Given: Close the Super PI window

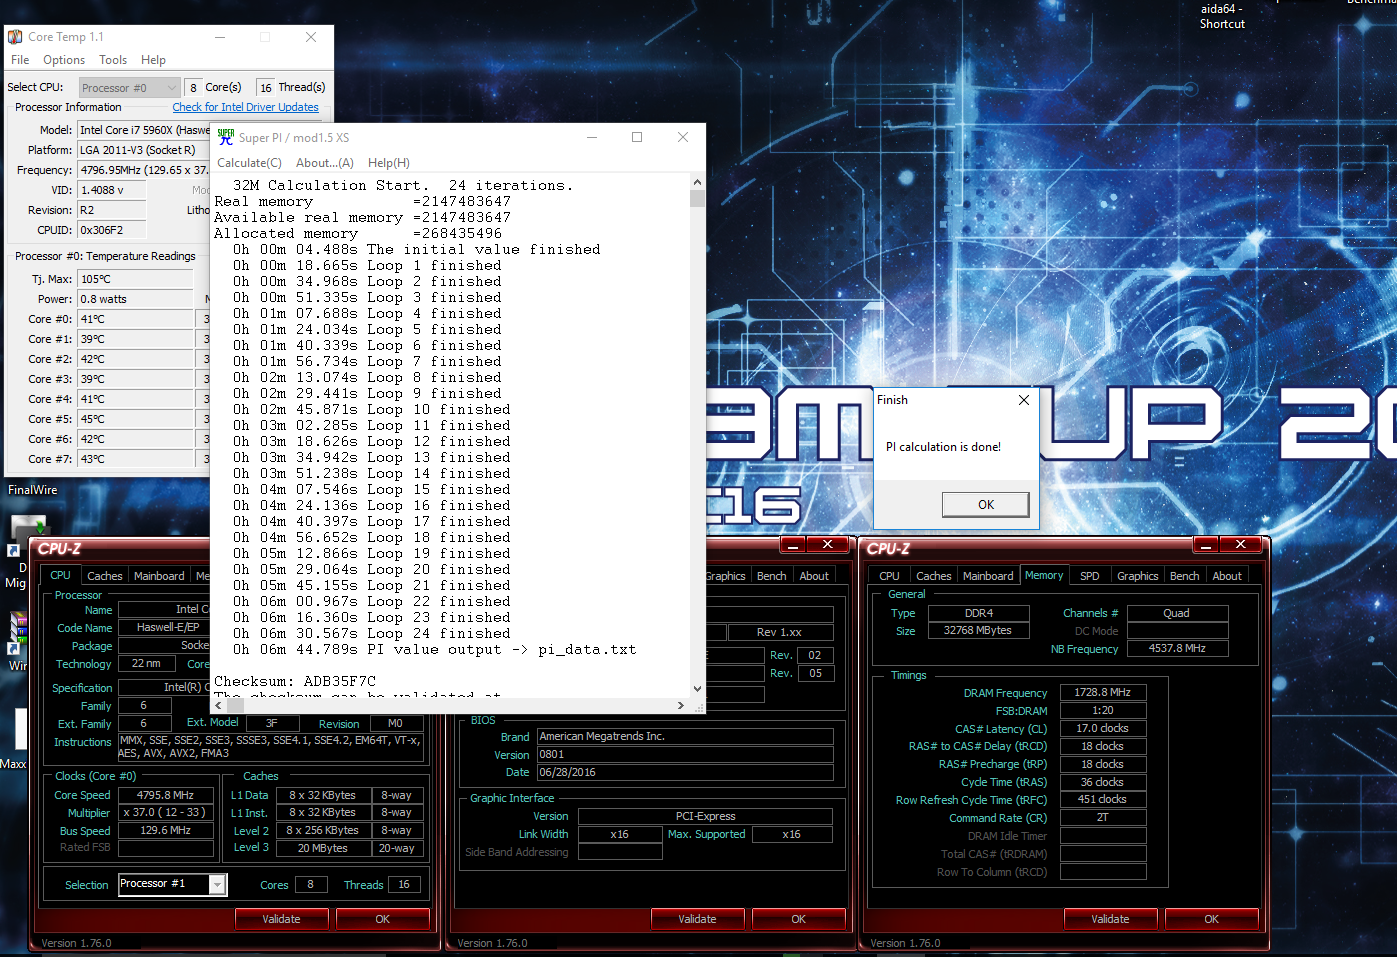Looking at the screenshot, I should (x=683, y=137).
